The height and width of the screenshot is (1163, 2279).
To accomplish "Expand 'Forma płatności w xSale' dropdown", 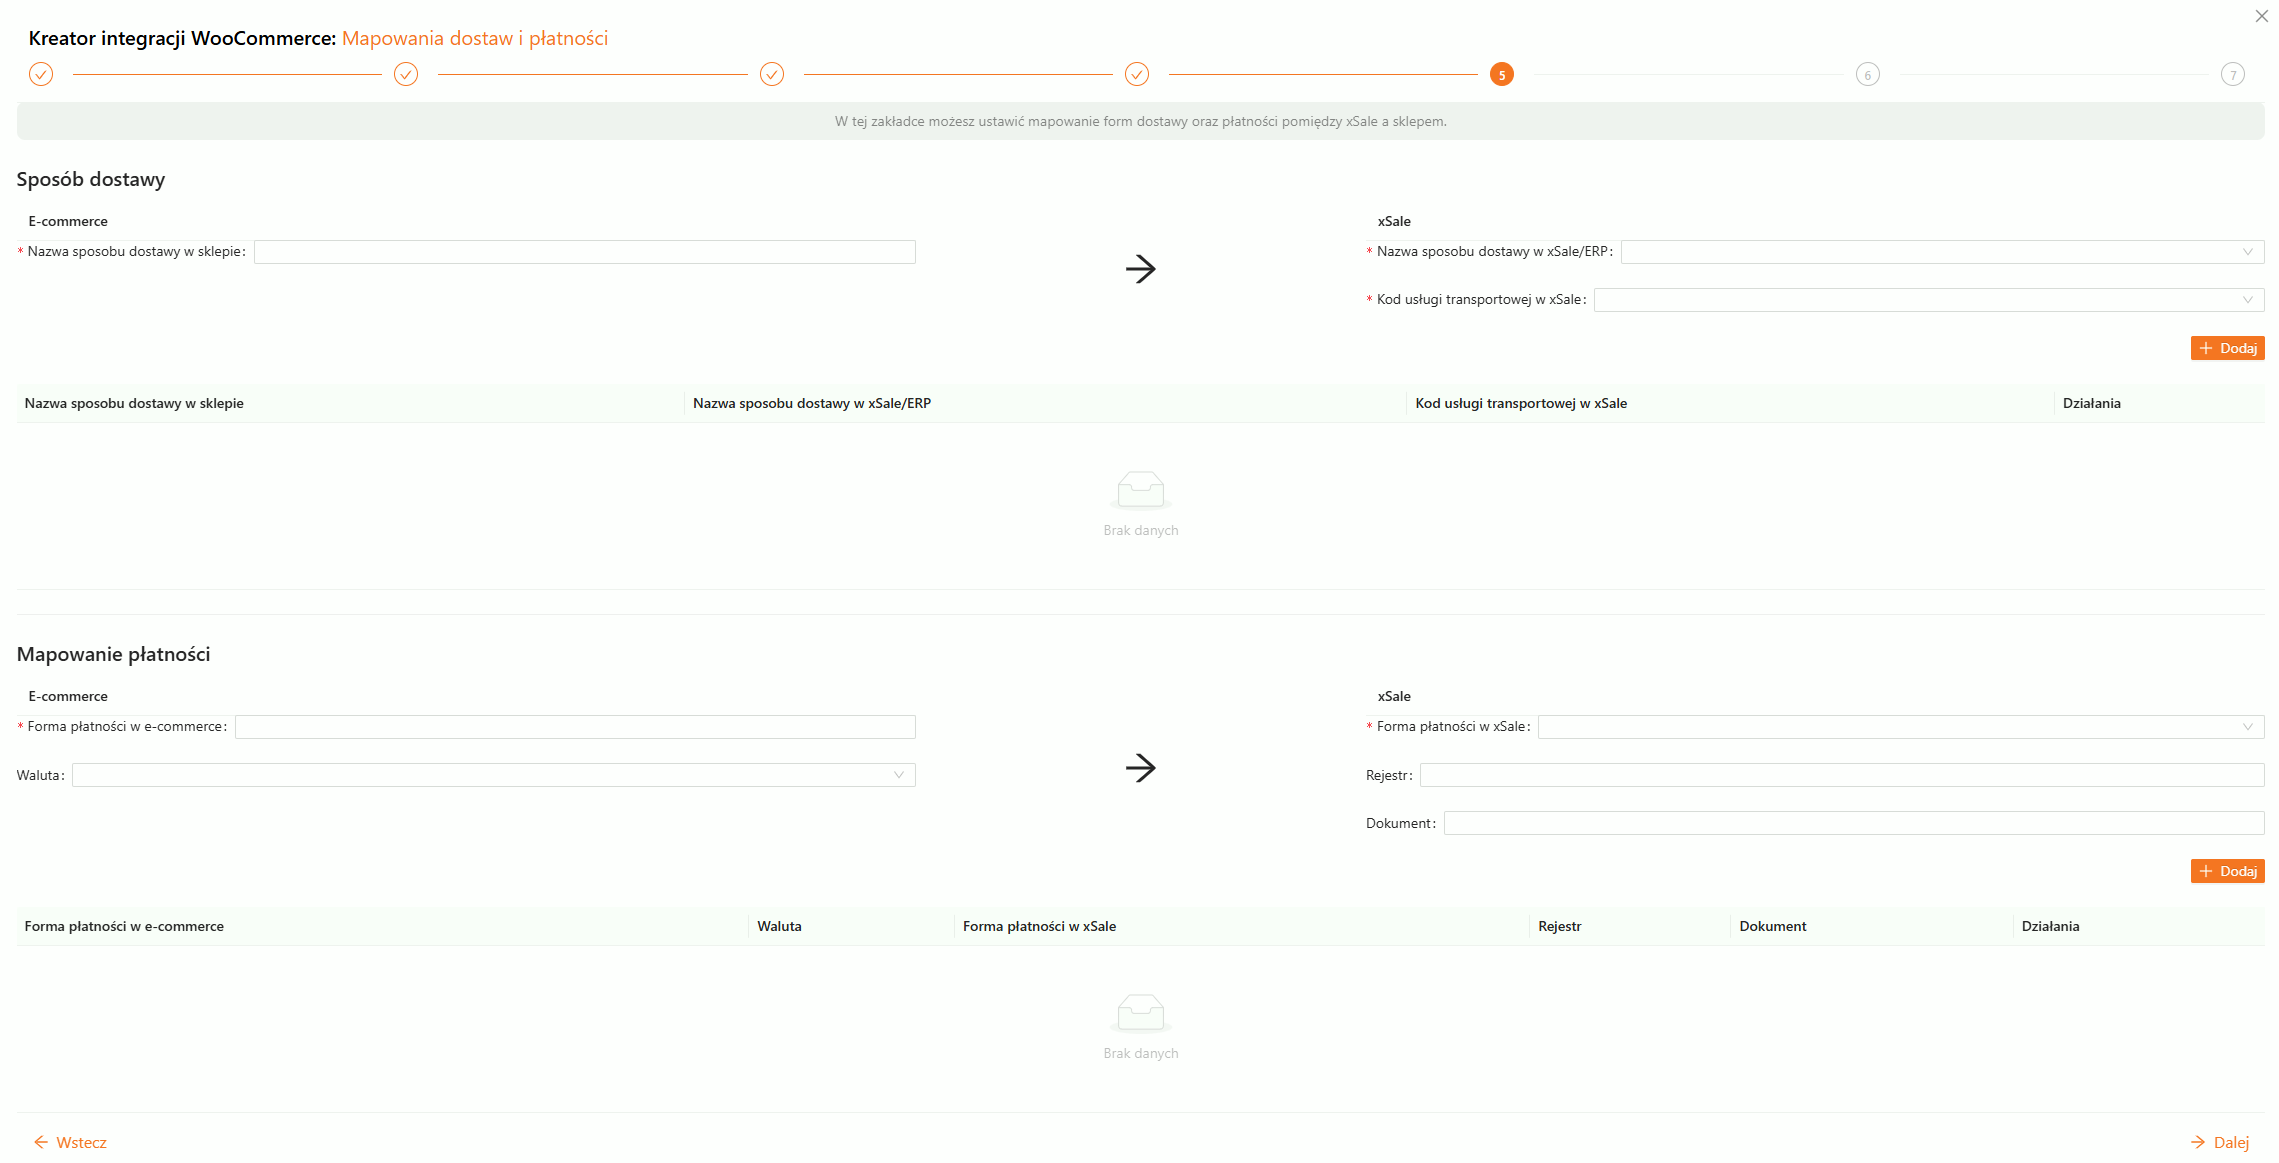I will pos(1900,727).
